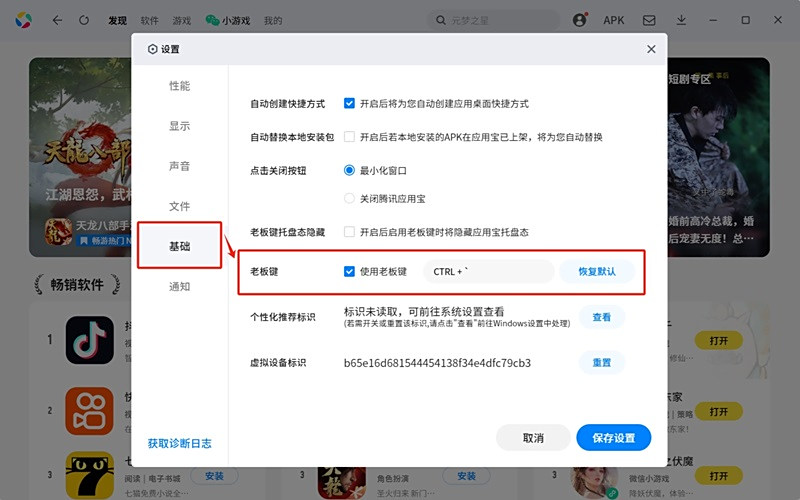Click the 天龙八部 banner thumbnail
This screenshot has height=500, width=800.
[x=80, y=157]
